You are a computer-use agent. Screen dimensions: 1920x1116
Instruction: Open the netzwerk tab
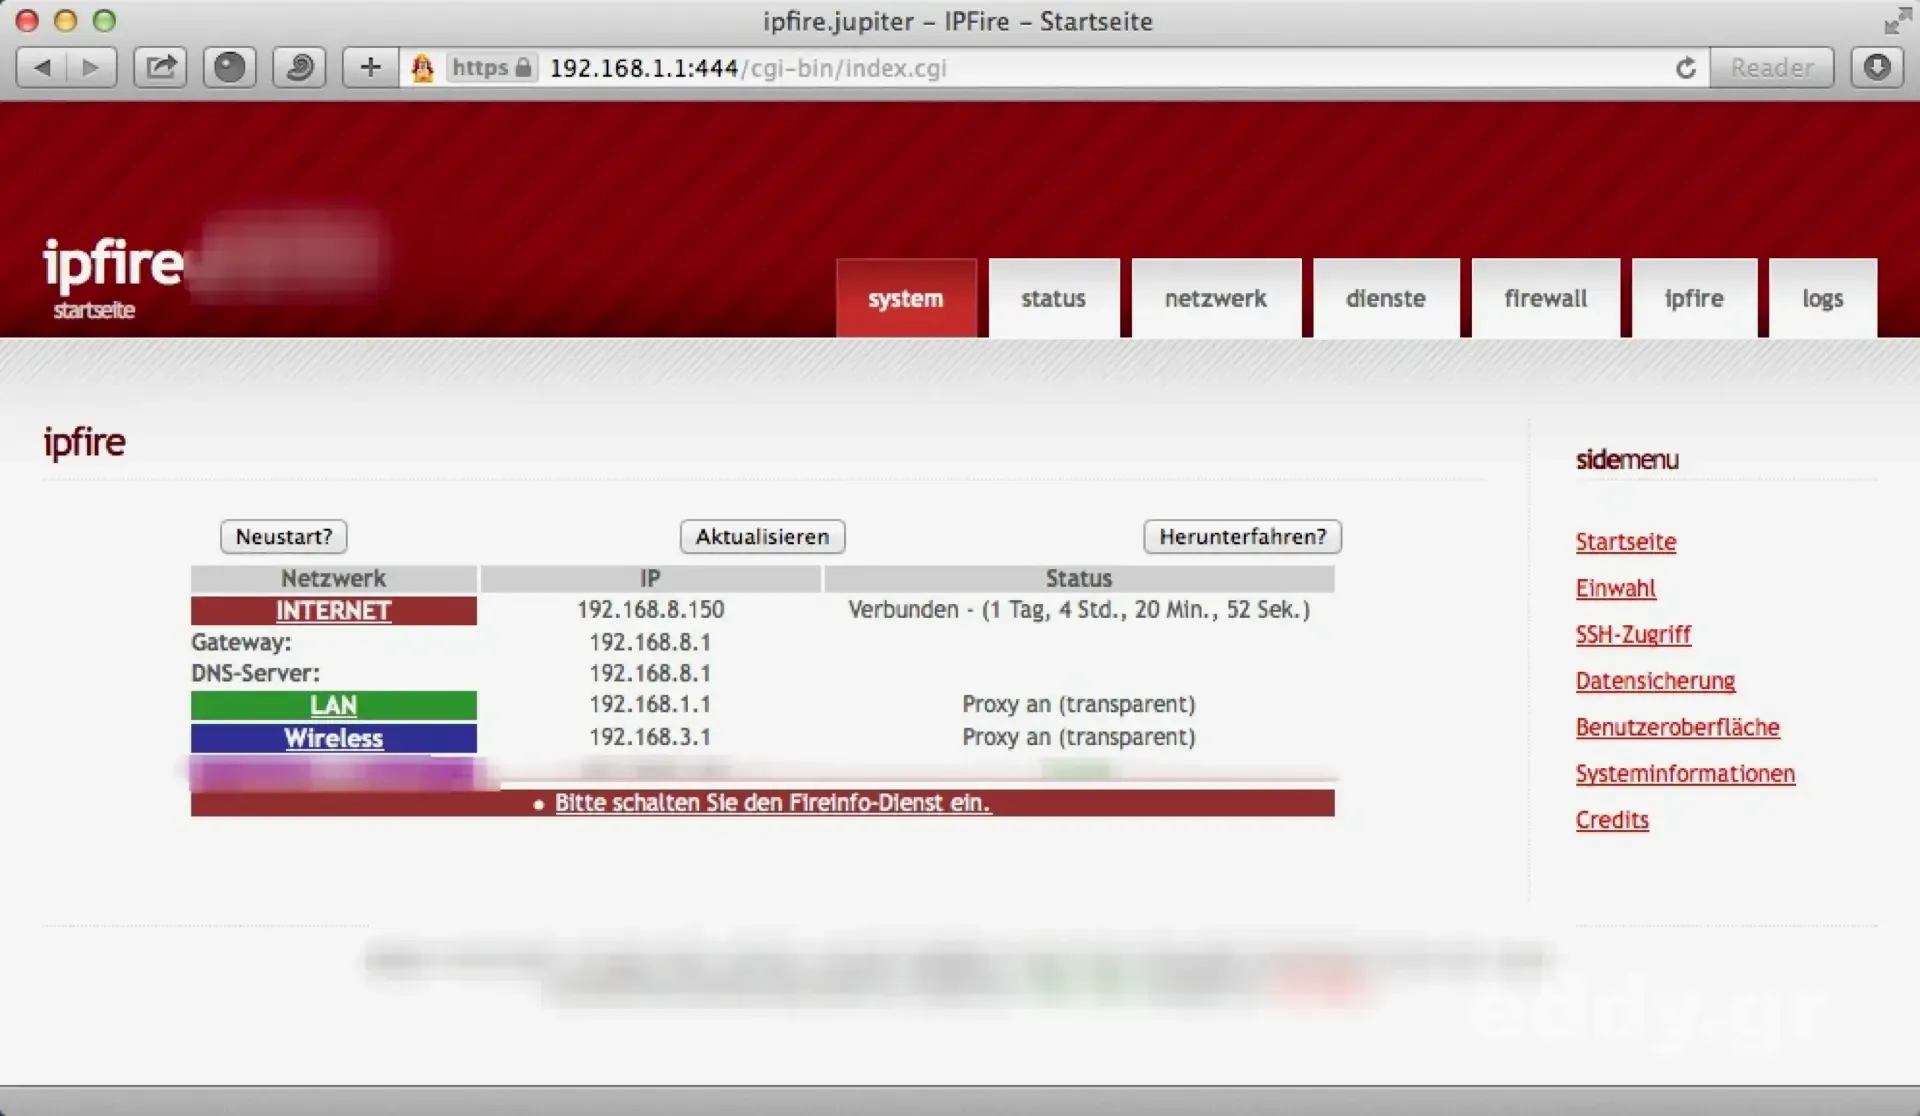click(x=1215, y=298)
